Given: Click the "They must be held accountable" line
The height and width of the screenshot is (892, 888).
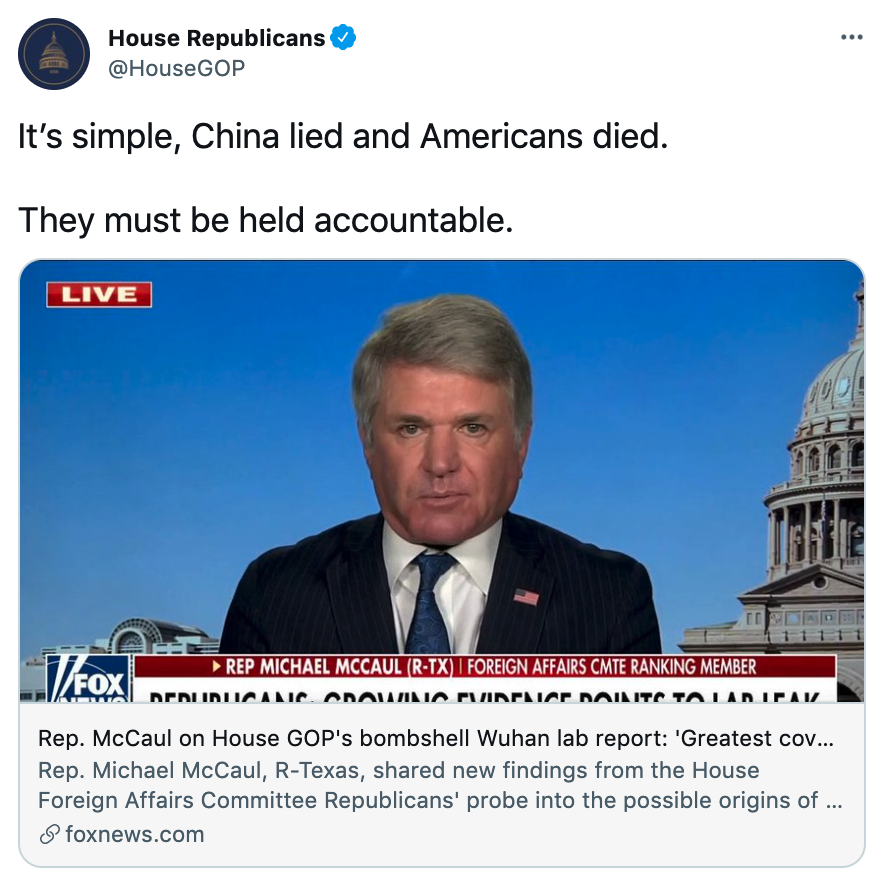Looking at the screenshot, I should click(266, 221).
